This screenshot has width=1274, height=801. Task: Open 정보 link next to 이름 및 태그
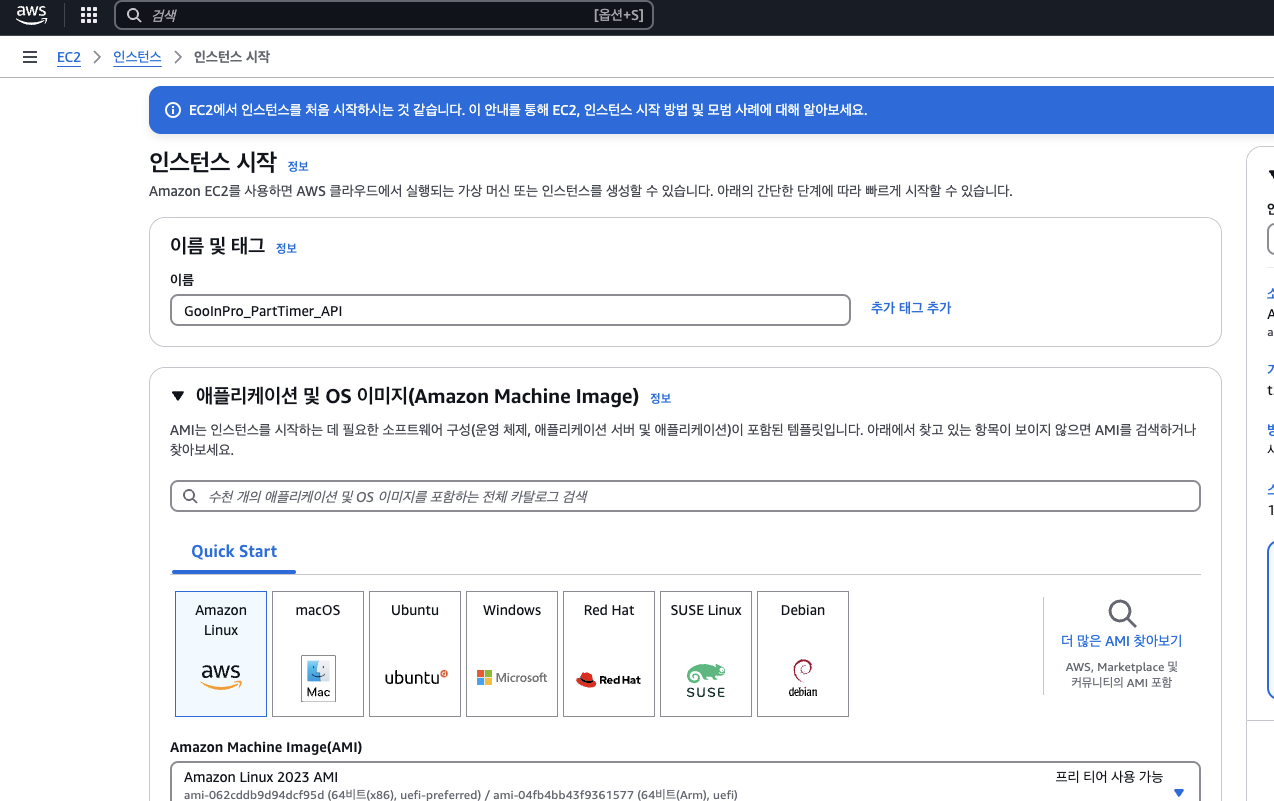click(286, 248)
